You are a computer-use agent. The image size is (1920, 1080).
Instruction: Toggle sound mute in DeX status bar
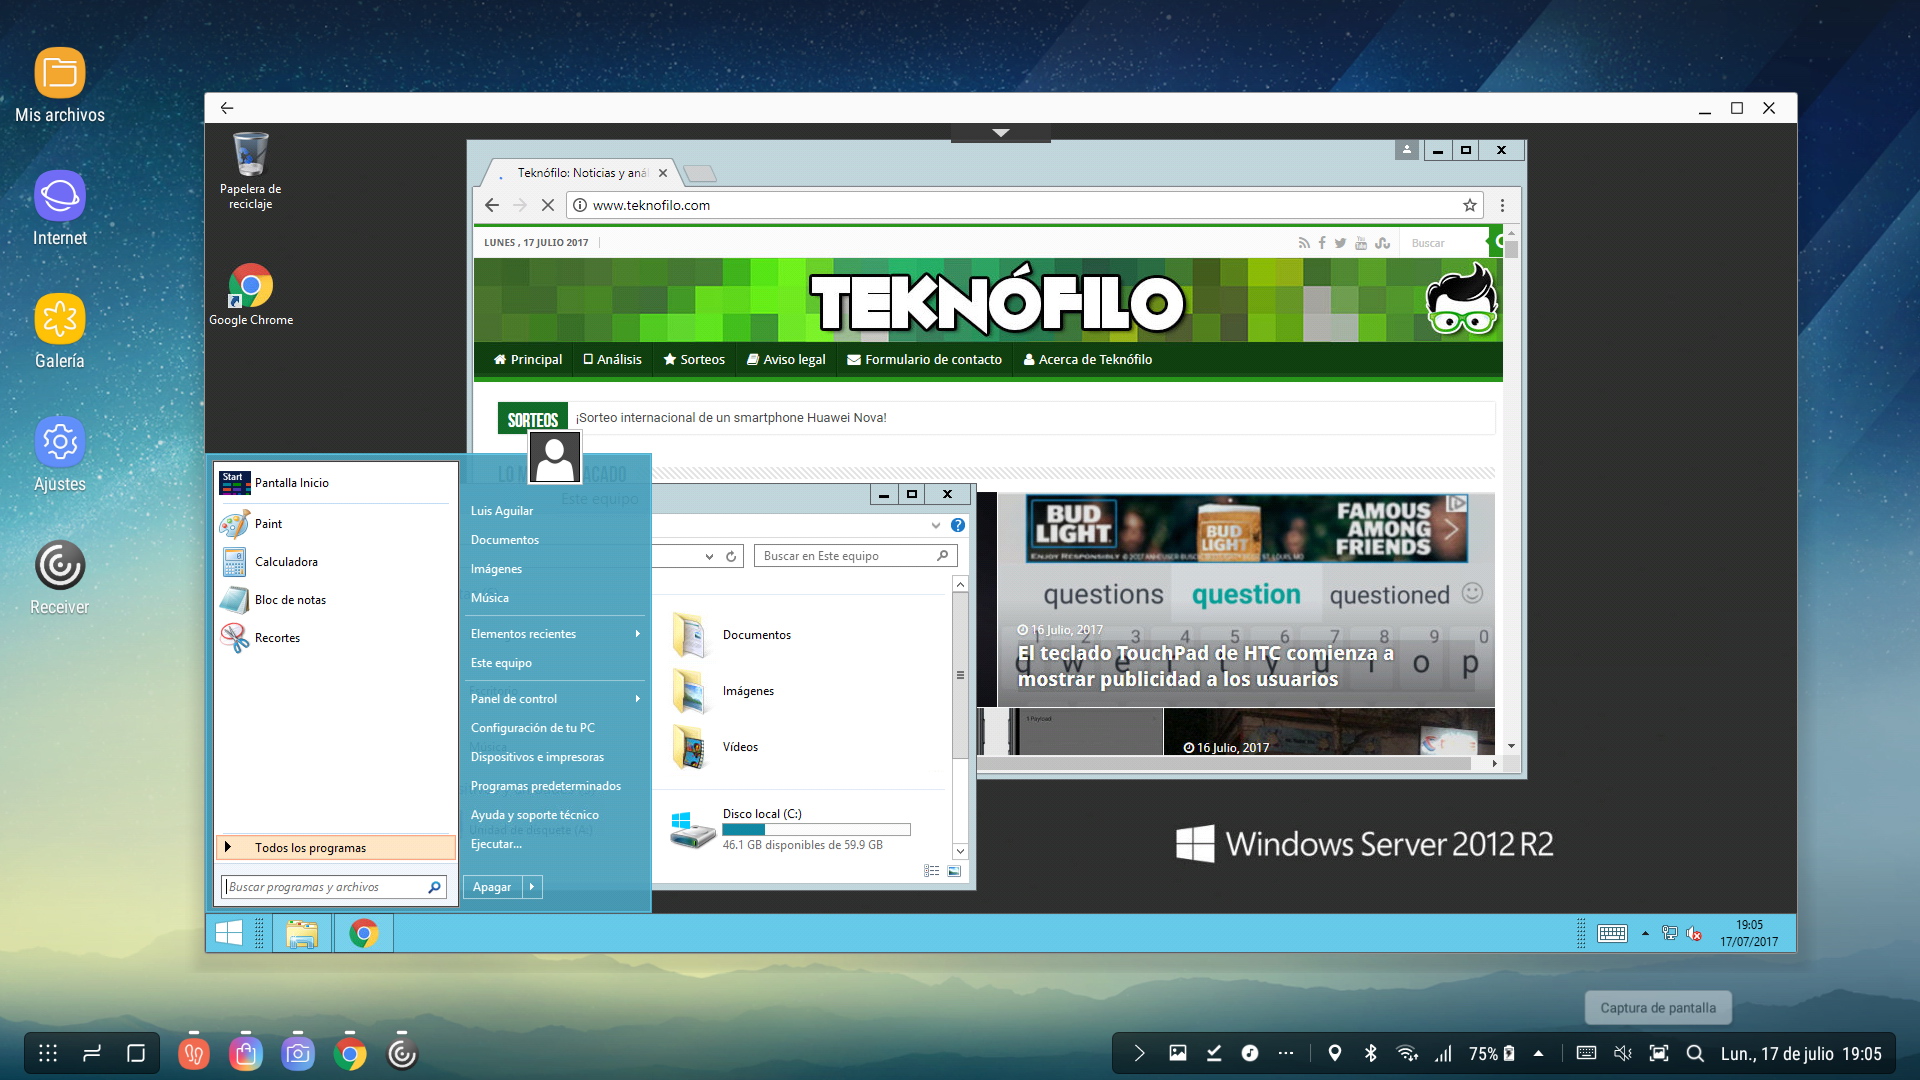(1622, 1053)
